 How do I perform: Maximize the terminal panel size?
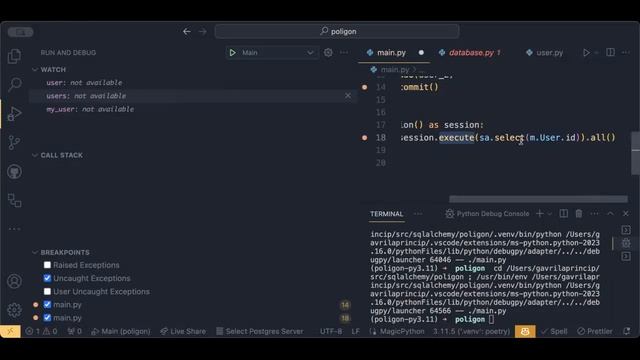610,213
